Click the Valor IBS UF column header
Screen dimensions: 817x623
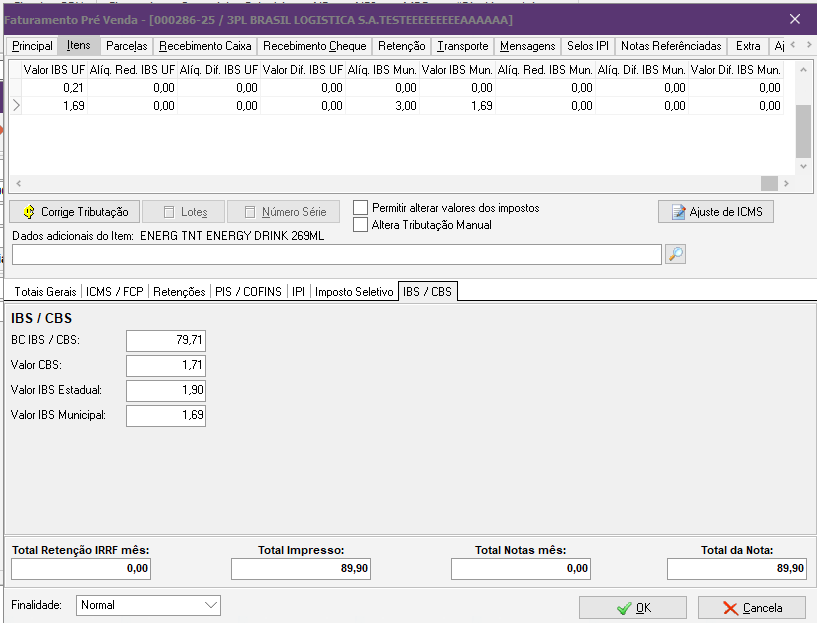point(54,70)
